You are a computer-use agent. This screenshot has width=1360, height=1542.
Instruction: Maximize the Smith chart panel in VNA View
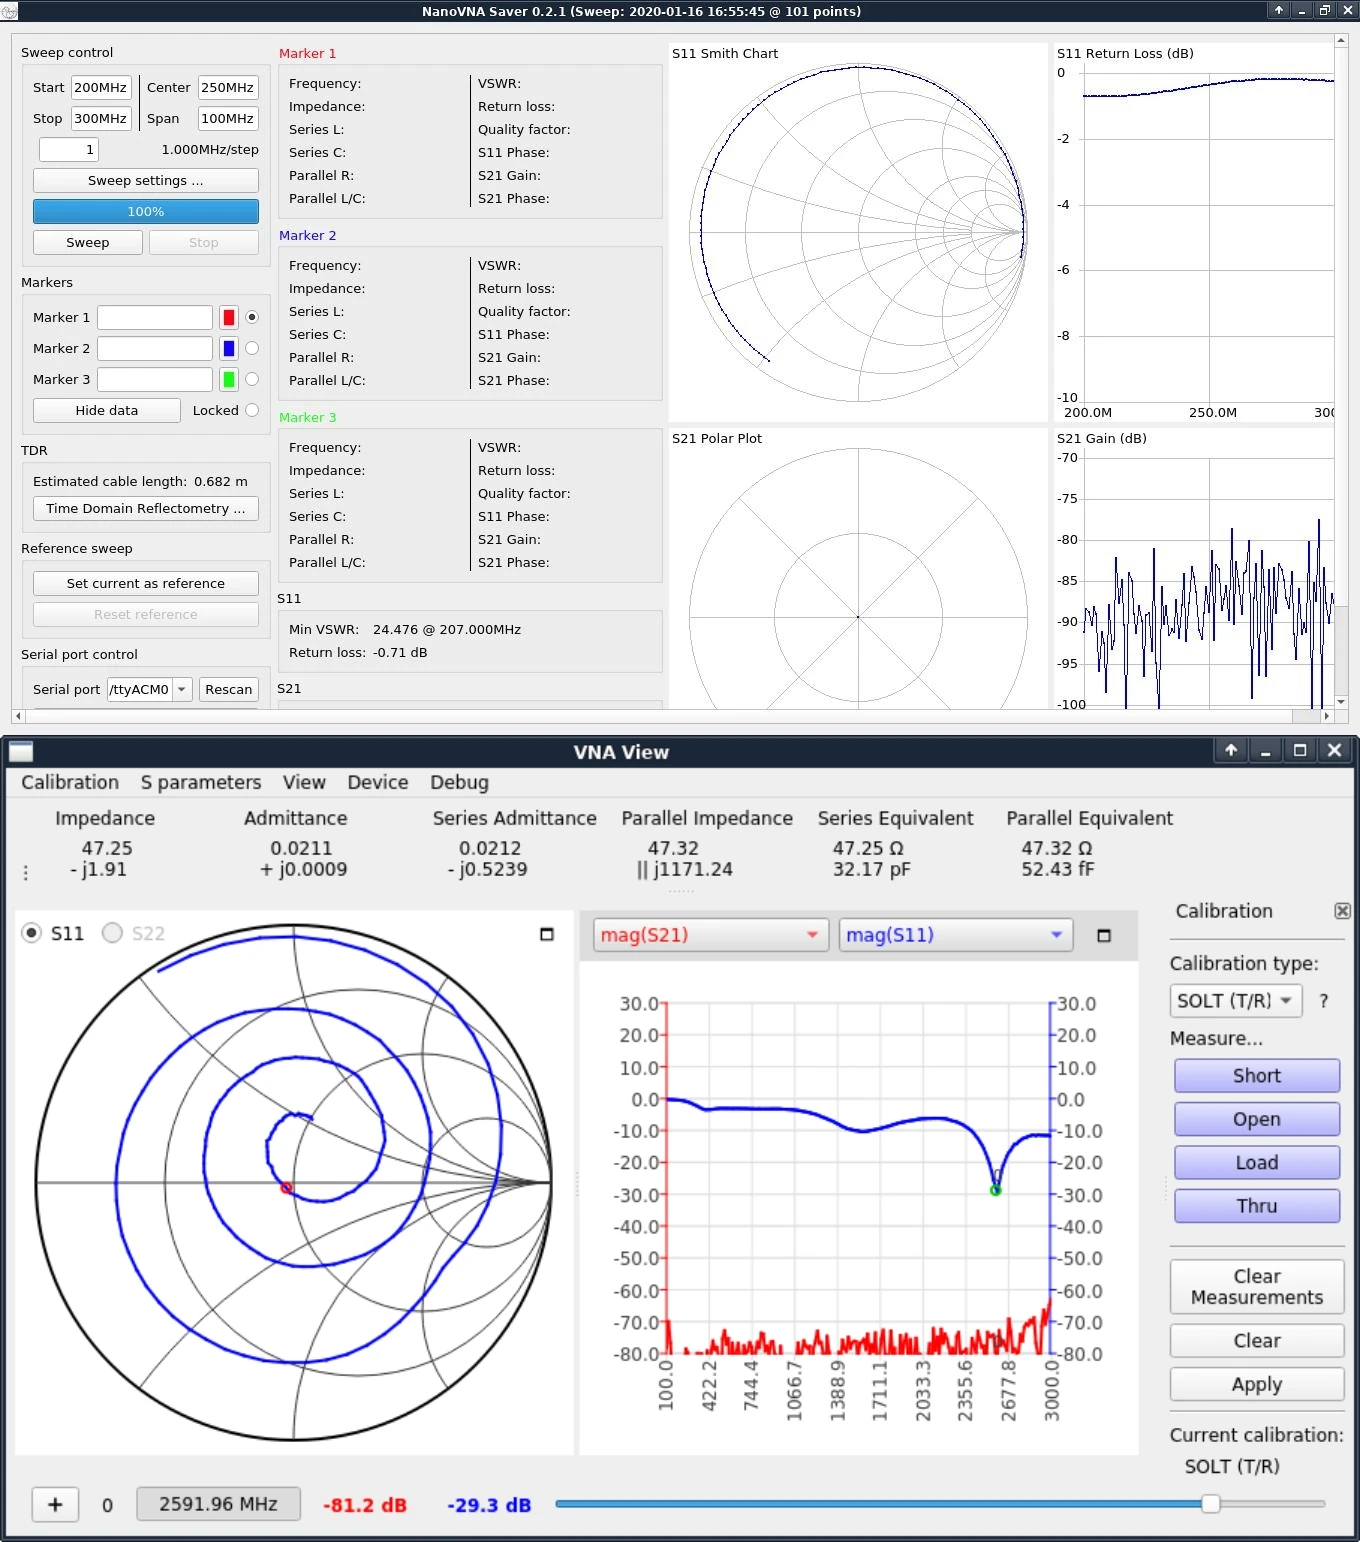[x=546, y=934]
